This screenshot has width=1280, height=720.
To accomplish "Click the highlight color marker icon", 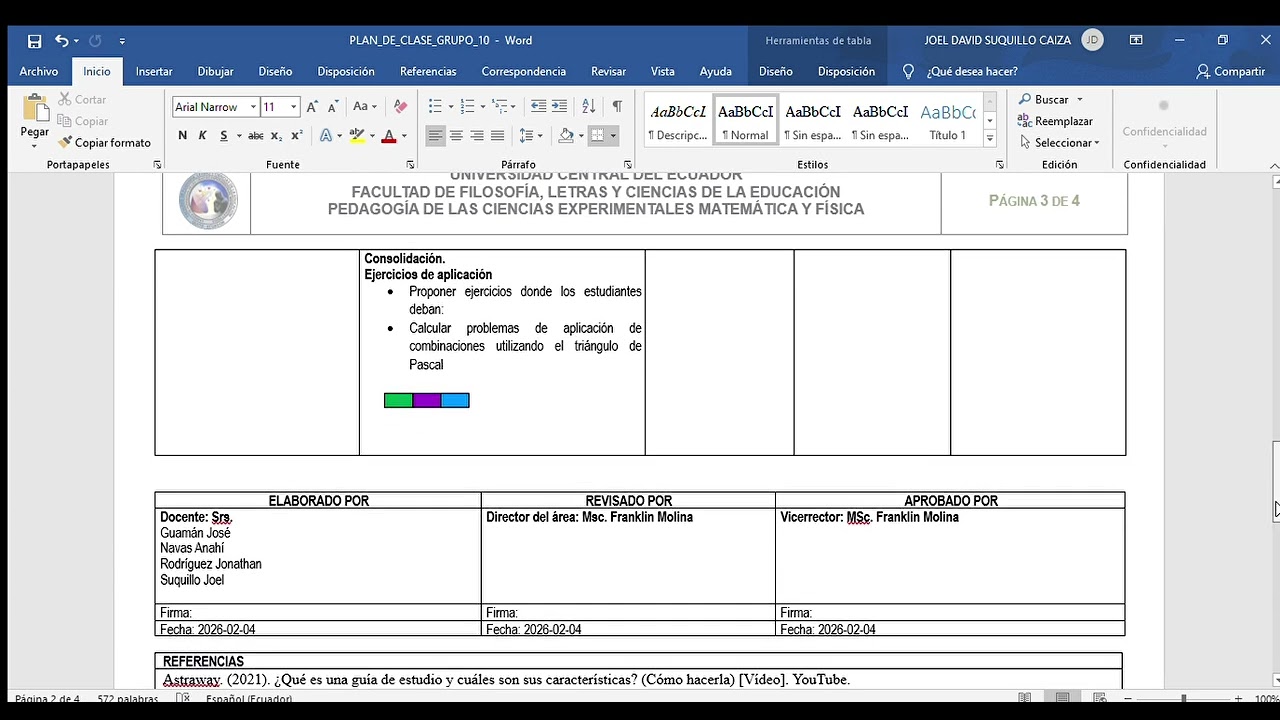I will tap(357, 136).
